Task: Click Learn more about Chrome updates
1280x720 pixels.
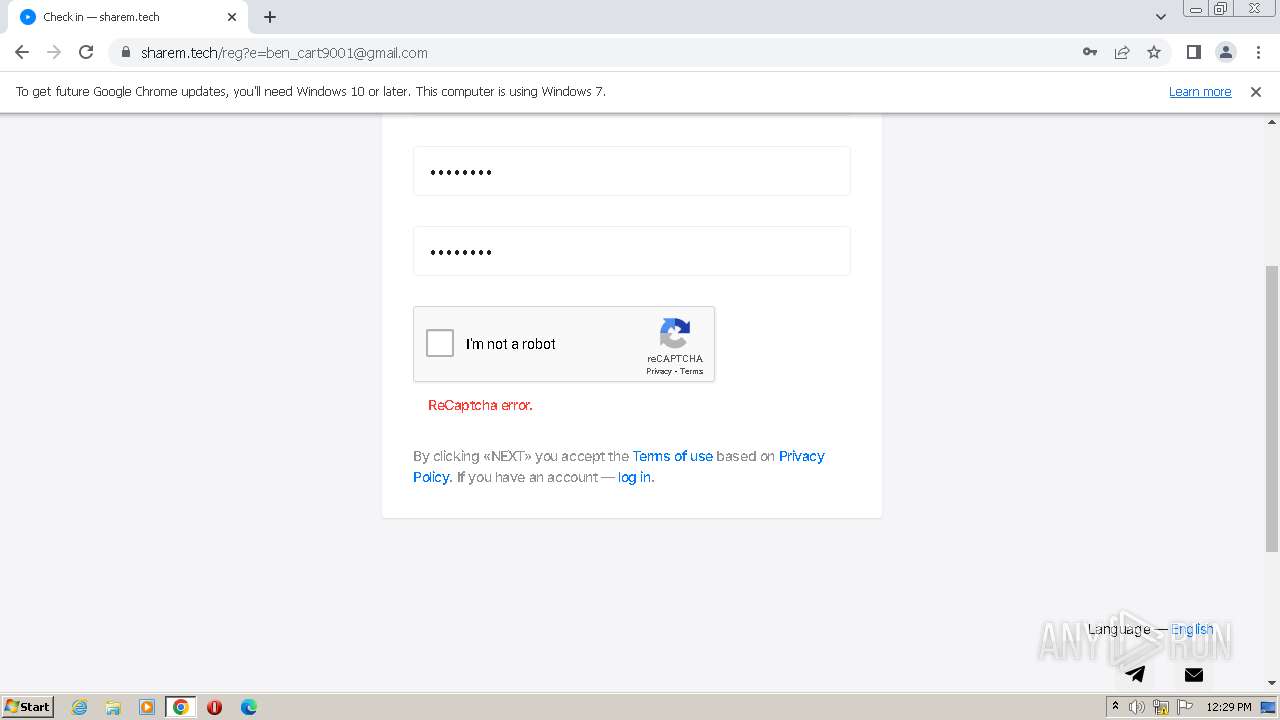Action: (1200, 91)
